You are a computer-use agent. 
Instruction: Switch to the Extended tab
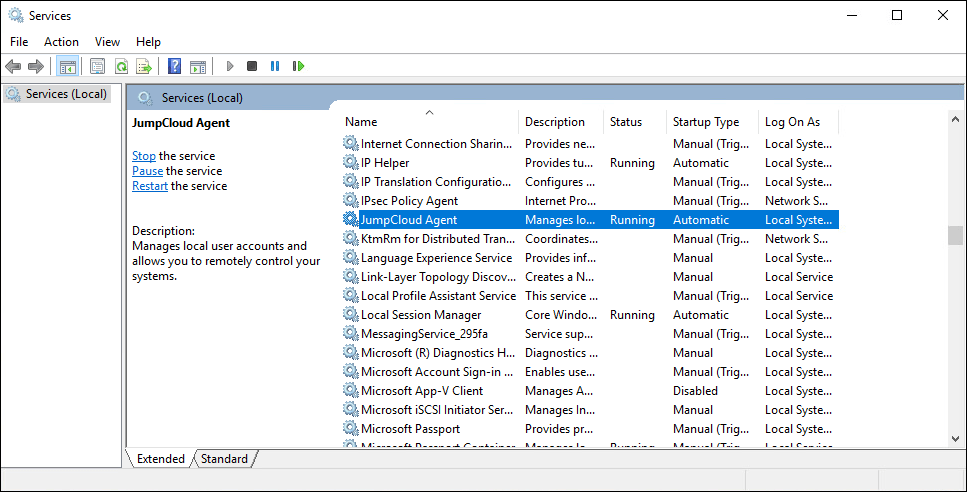click(160, 459)
